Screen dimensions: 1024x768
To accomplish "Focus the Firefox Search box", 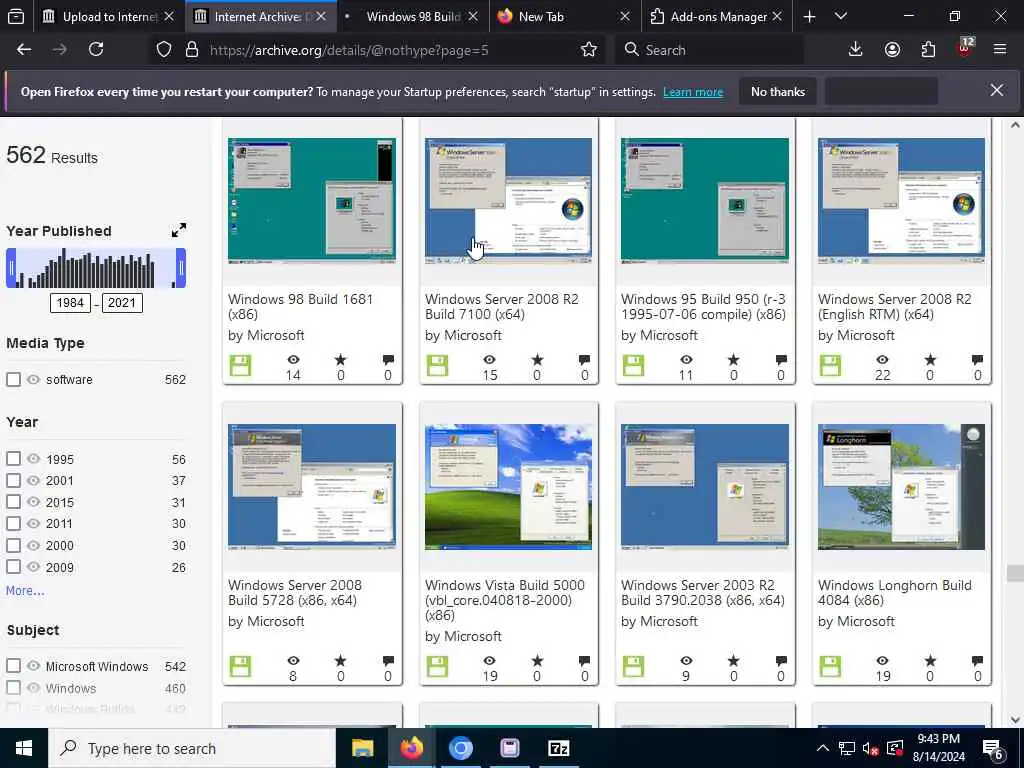I will pos(709,50).
